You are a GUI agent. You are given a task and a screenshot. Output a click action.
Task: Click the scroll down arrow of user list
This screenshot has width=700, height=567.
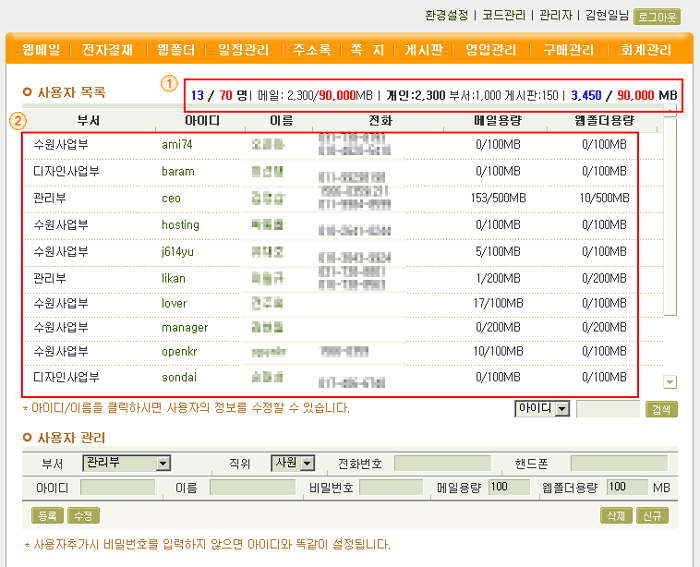(669, 381)
